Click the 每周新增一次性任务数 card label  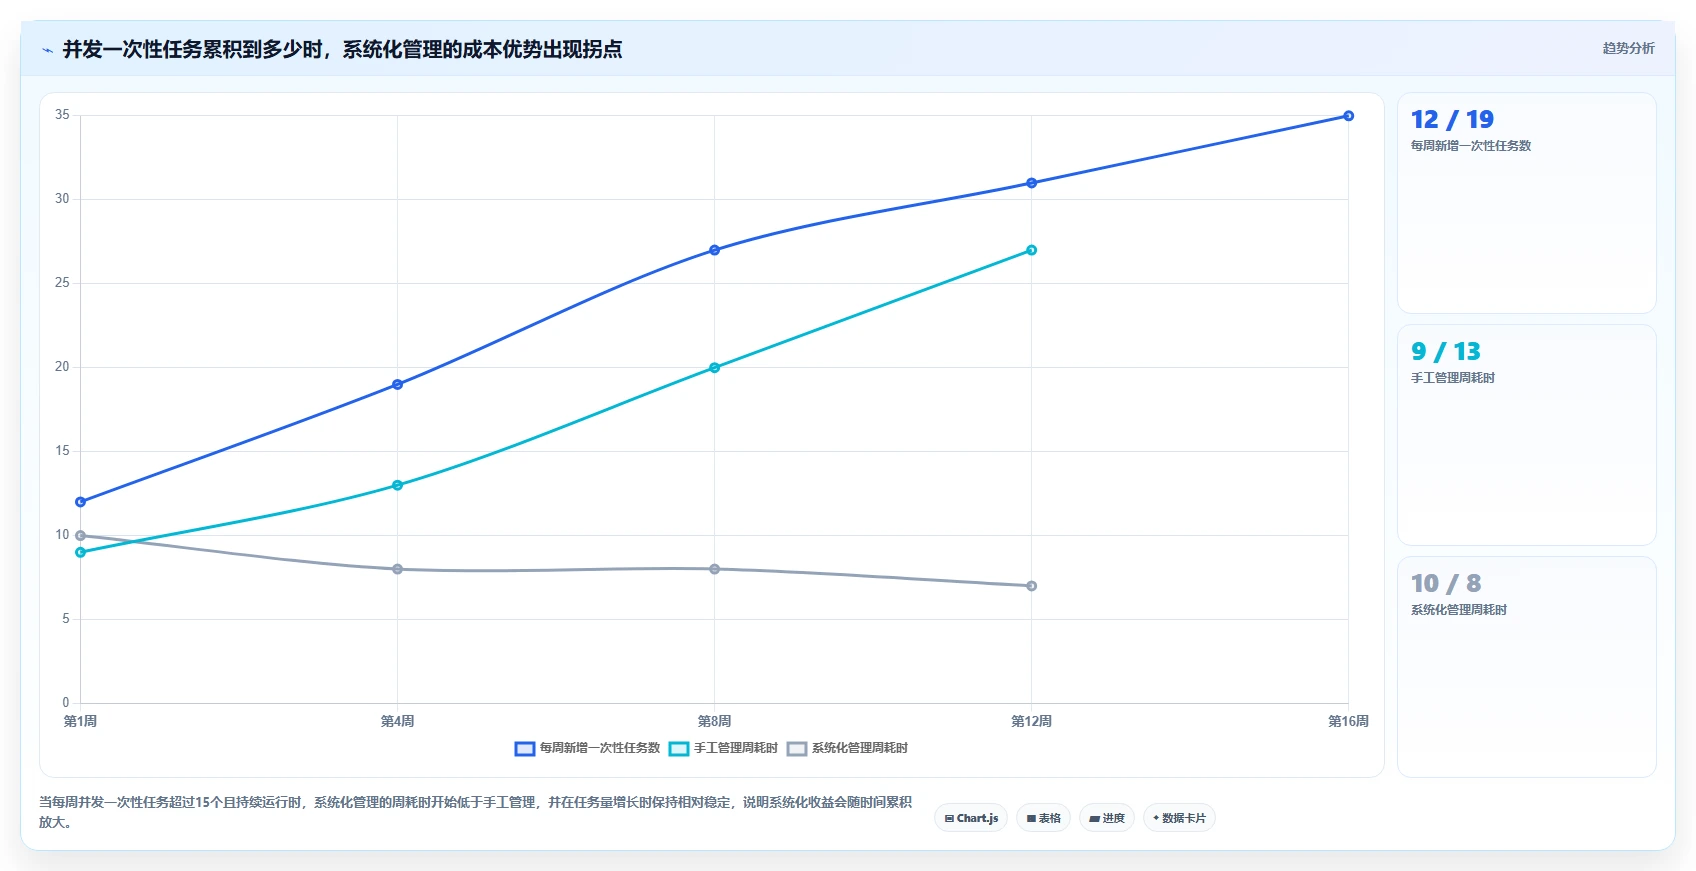point(1471,146)
